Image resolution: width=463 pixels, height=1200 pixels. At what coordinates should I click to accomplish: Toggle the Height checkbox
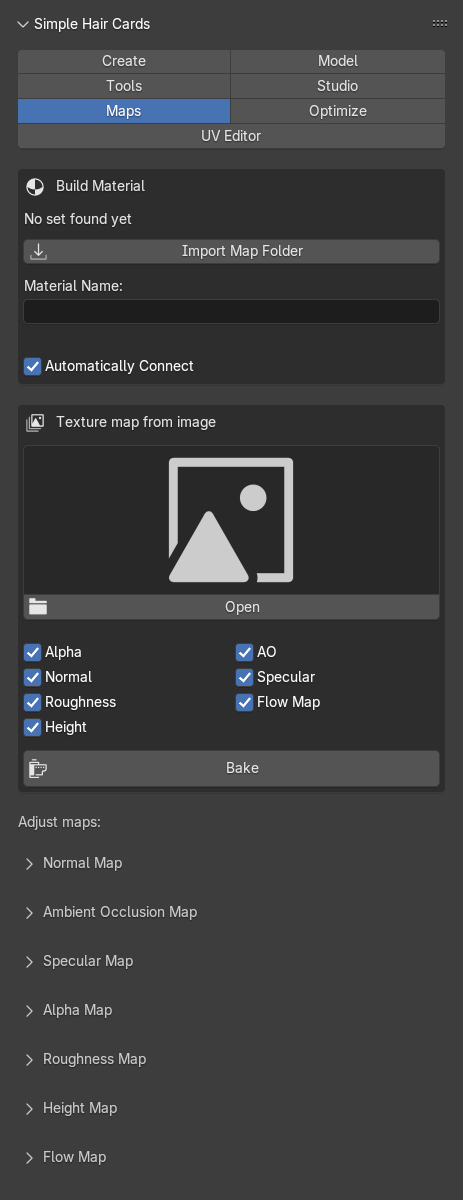pos(33,727)
